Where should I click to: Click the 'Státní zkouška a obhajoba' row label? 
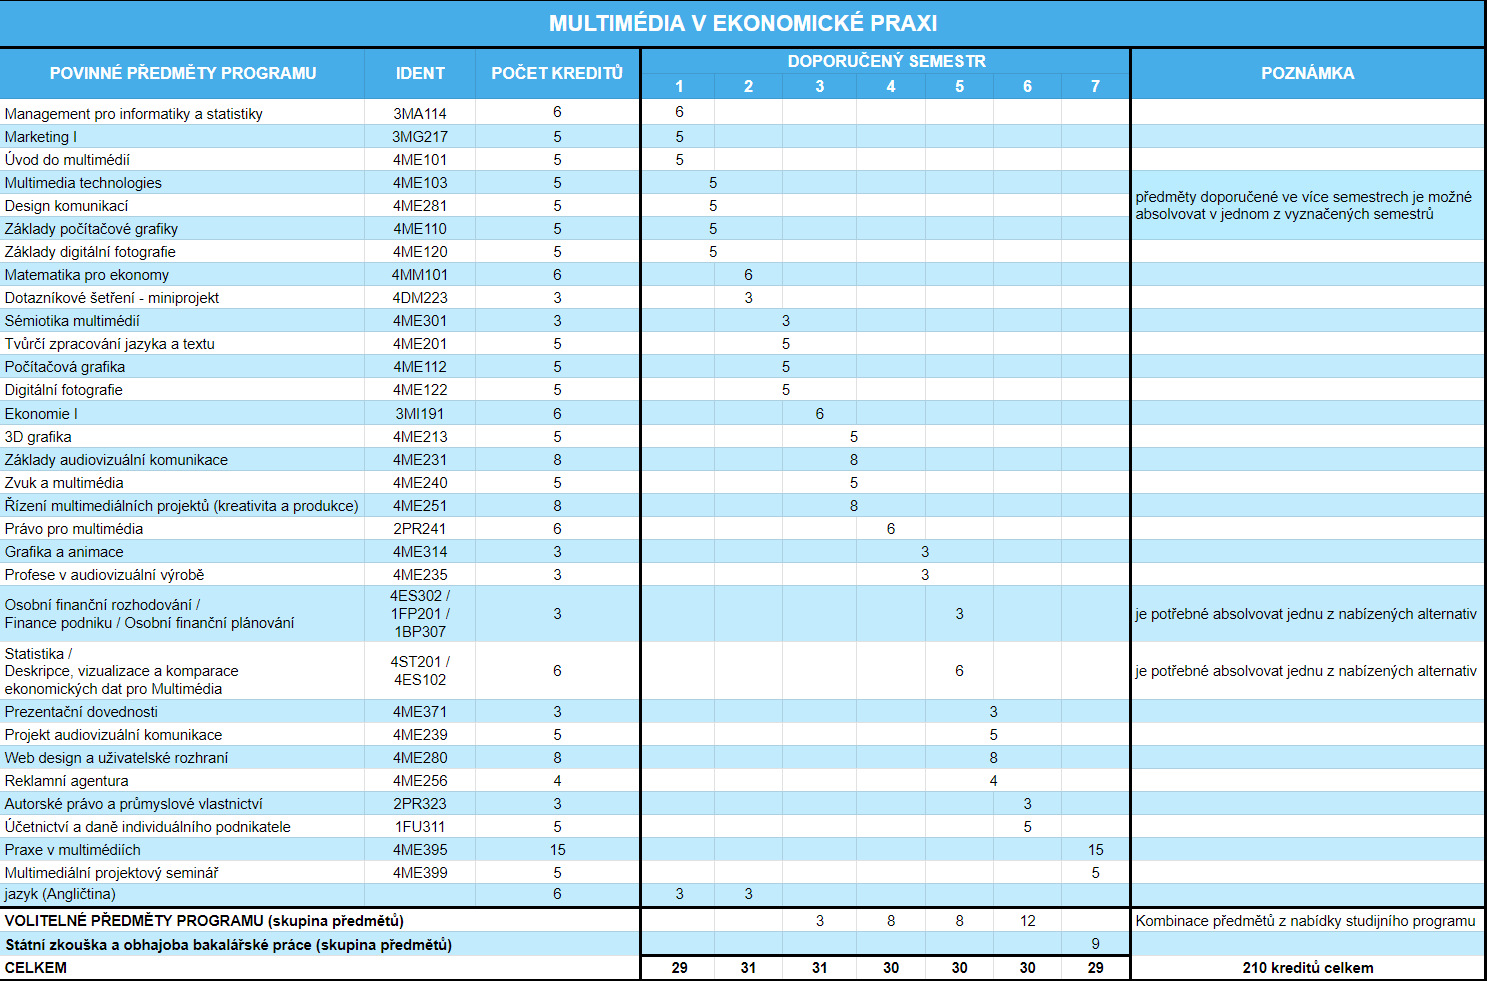tap(228, 945)
